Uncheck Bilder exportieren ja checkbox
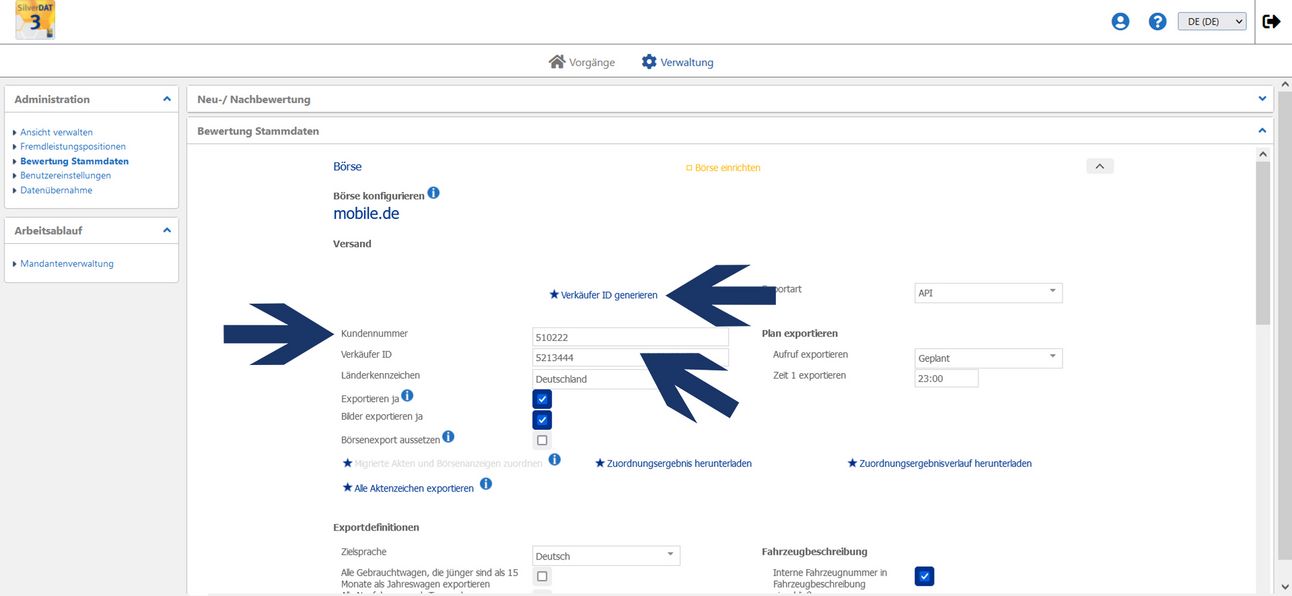 click(x=542, y=420)
